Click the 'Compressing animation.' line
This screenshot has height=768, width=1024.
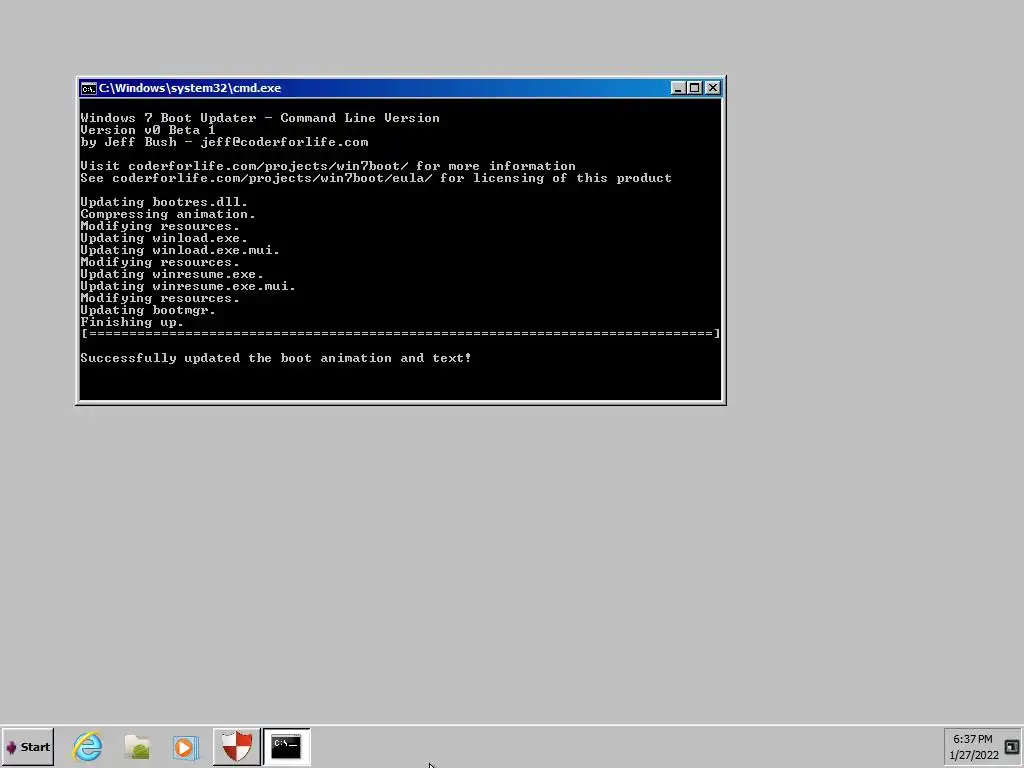168,214
